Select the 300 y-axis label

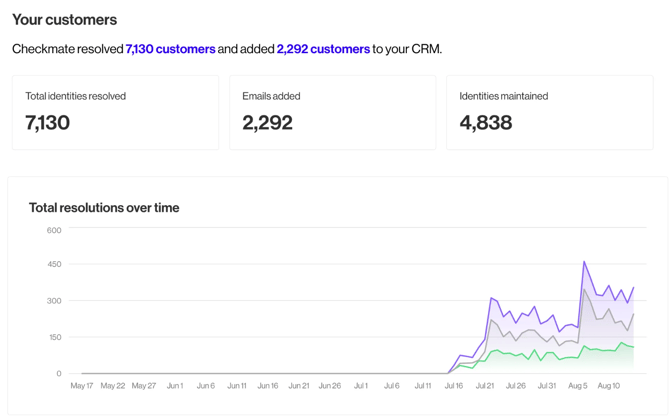point(54,301)
